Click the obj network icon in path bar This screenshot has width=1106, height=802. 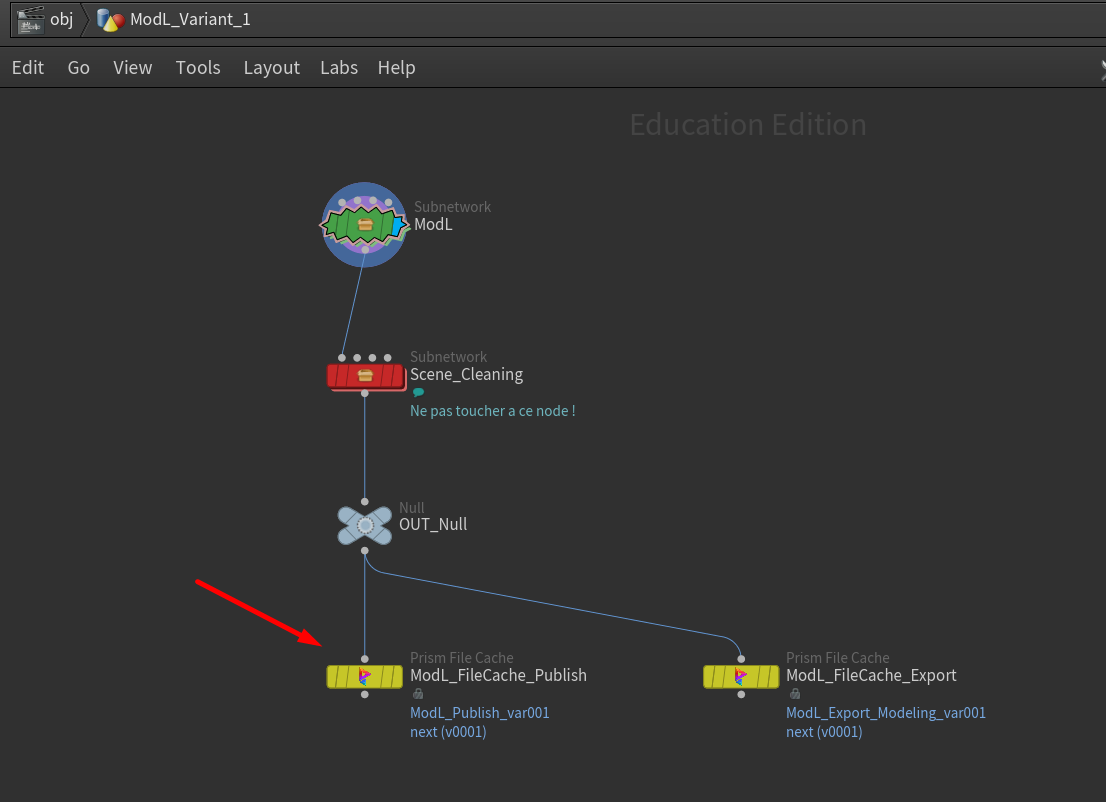(32, 19)
